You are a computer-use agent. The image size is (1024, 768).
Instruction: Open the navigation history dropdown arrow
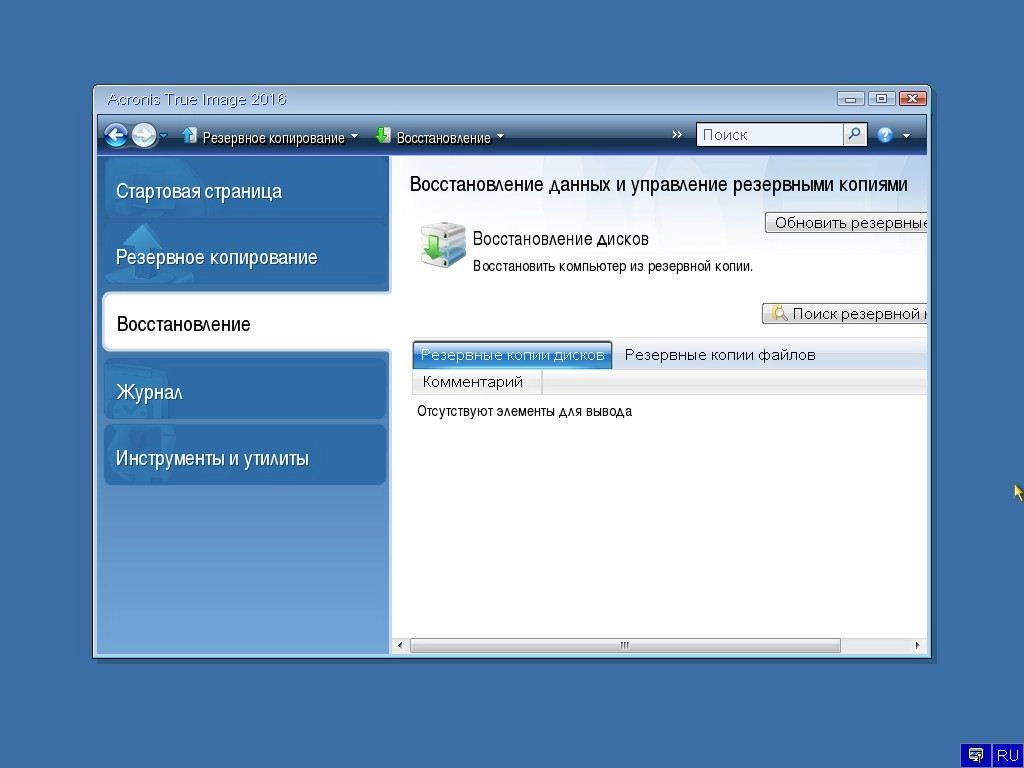click(163, 136)
